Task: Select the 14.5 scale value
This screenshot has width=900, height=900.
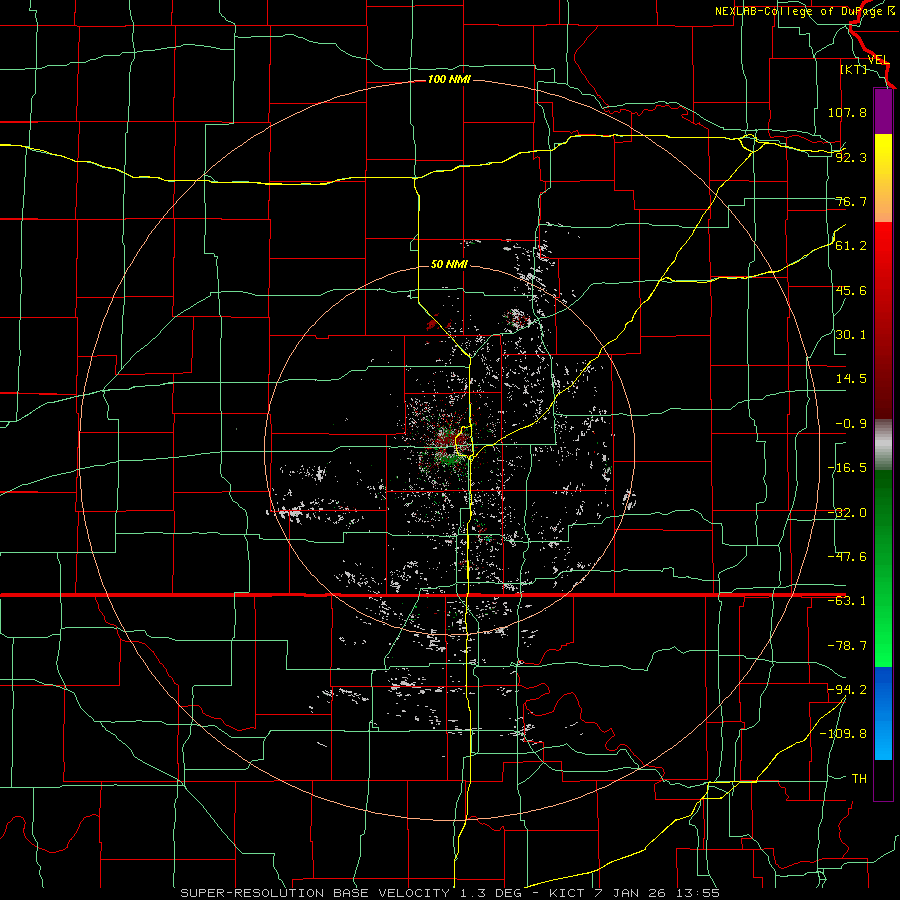Action: coord(851,379)
